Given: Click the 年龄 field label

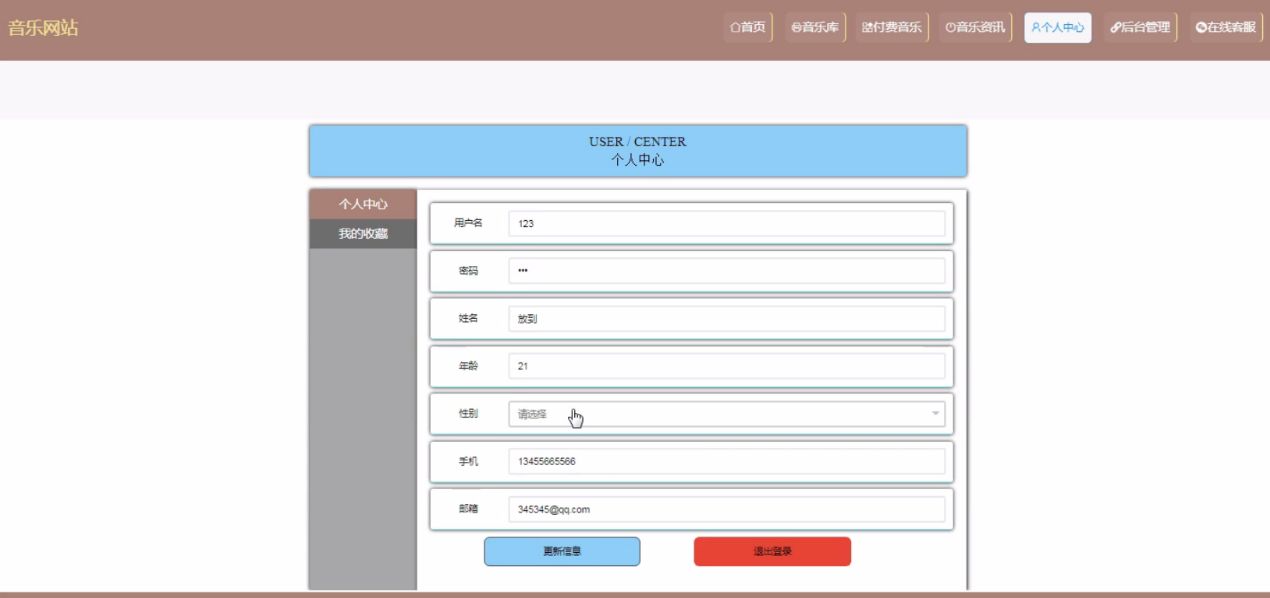Looking at the screenshot, I should (x=468, y=366).
